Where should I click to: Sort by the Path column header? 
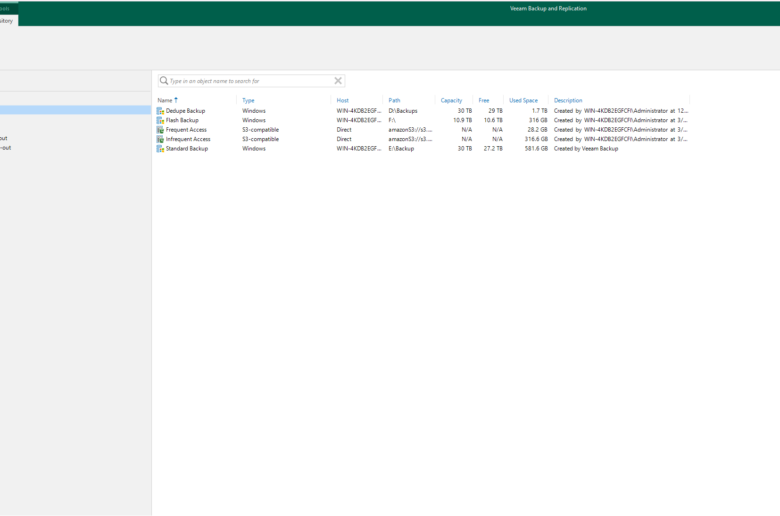click(x=394, y=101)
